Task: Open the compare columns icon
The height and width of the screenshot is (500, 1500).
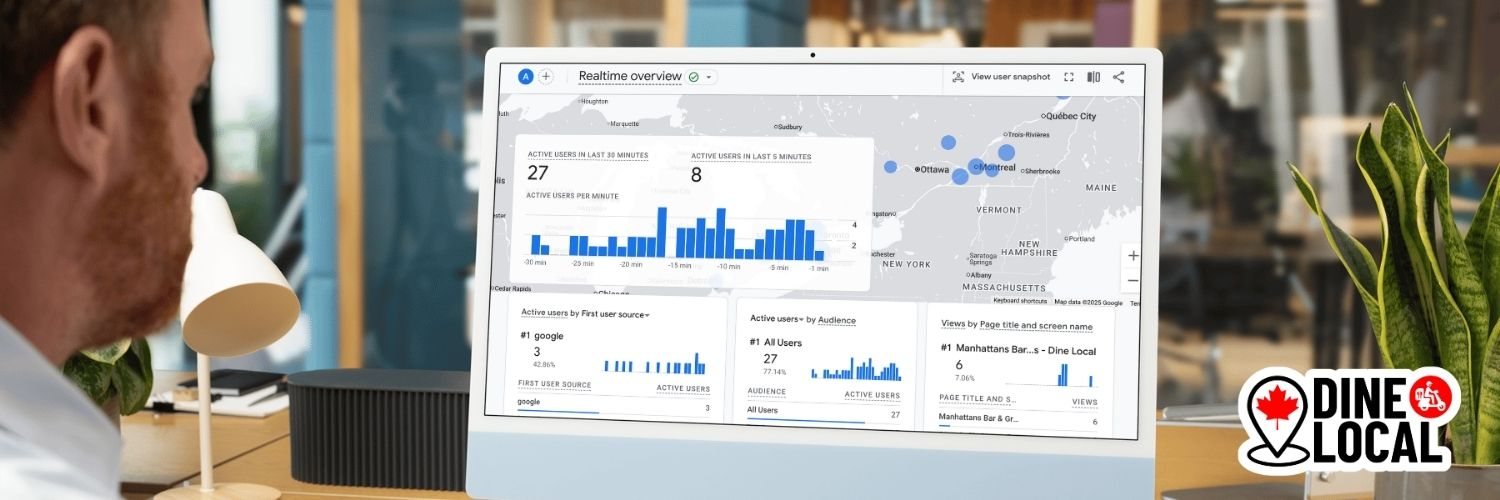Action: tap(1094, 77)
